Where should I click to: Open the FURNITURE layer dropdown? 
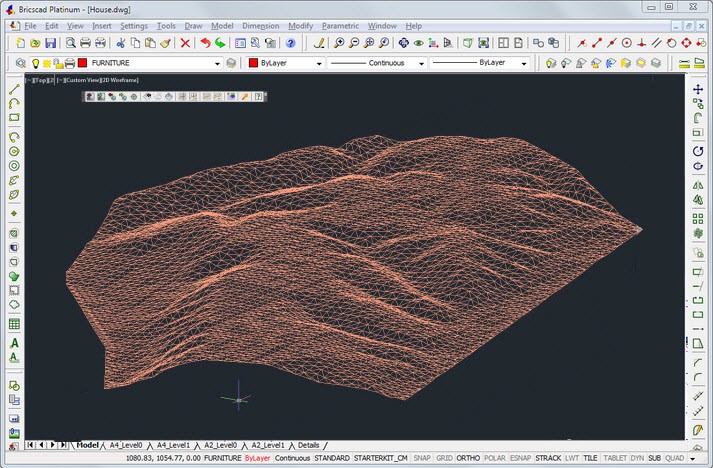click(x=217, y=63)
